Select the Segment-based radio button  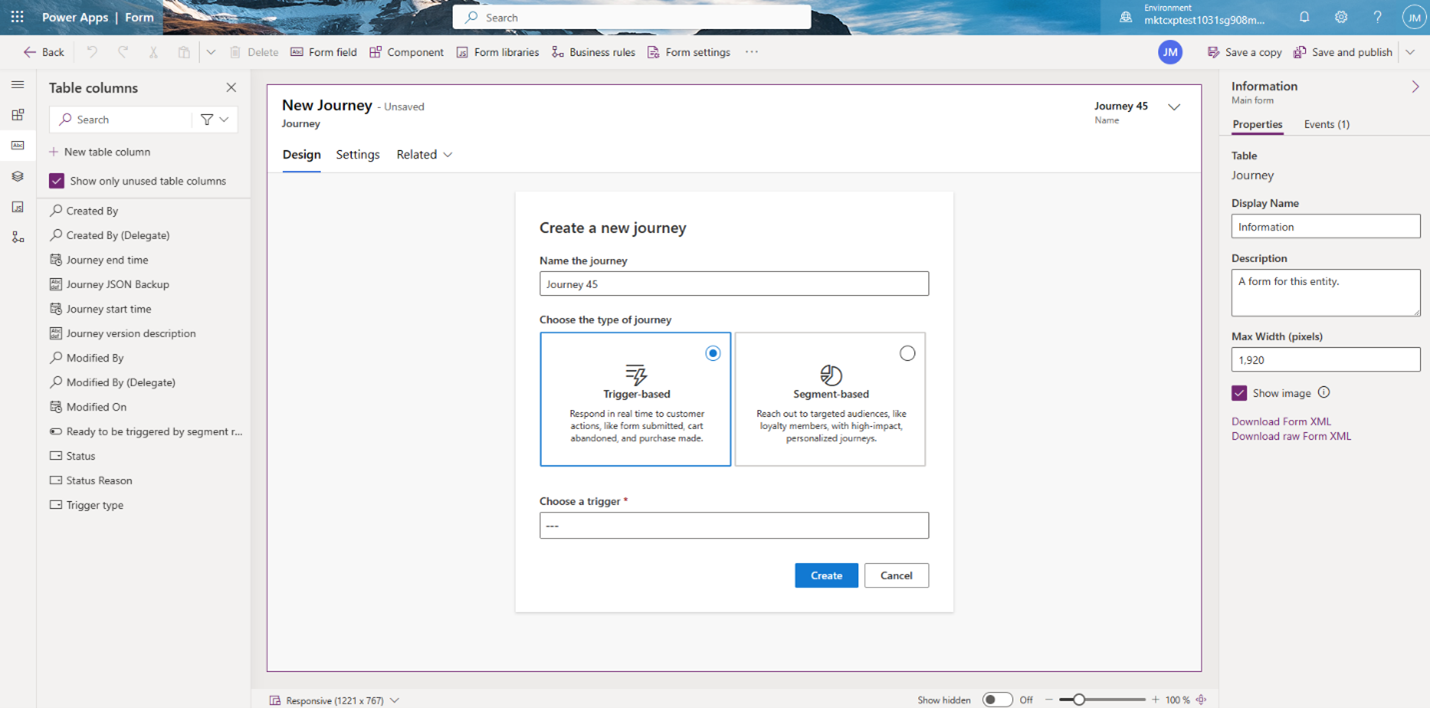tap(907, 353)
